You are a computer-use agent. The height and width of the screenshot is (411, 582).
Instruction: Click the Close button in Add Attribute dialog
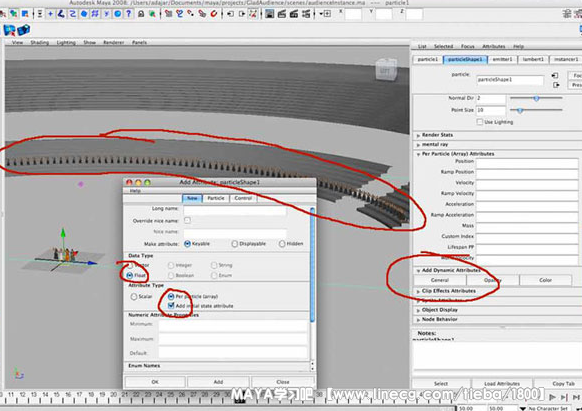coord(283,382)
